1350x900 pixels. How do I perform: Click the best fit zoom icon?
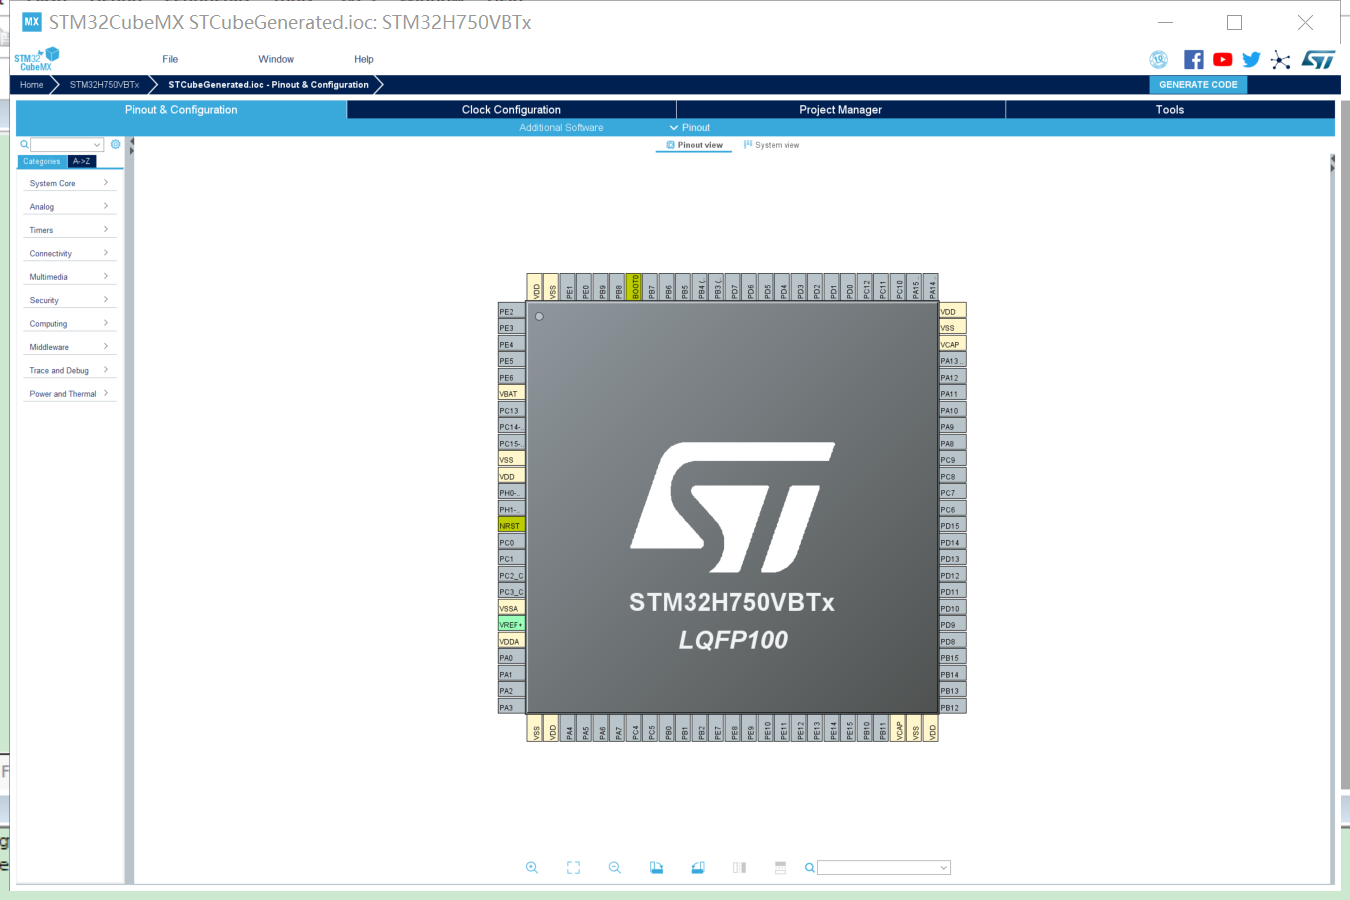tap(572, 867)
